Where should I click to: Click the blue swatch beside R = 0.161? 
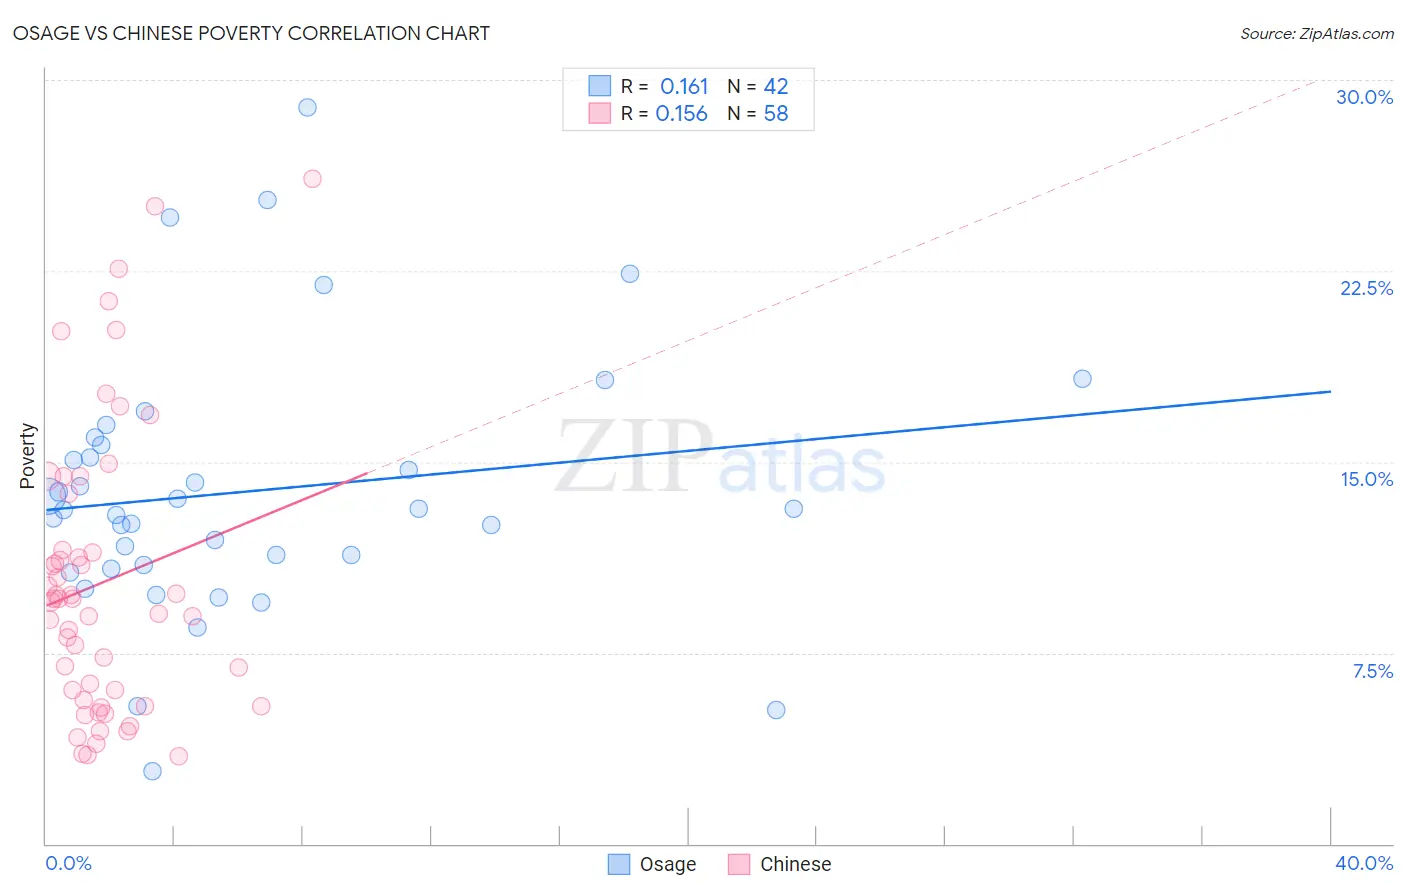[x=599, y=86]
